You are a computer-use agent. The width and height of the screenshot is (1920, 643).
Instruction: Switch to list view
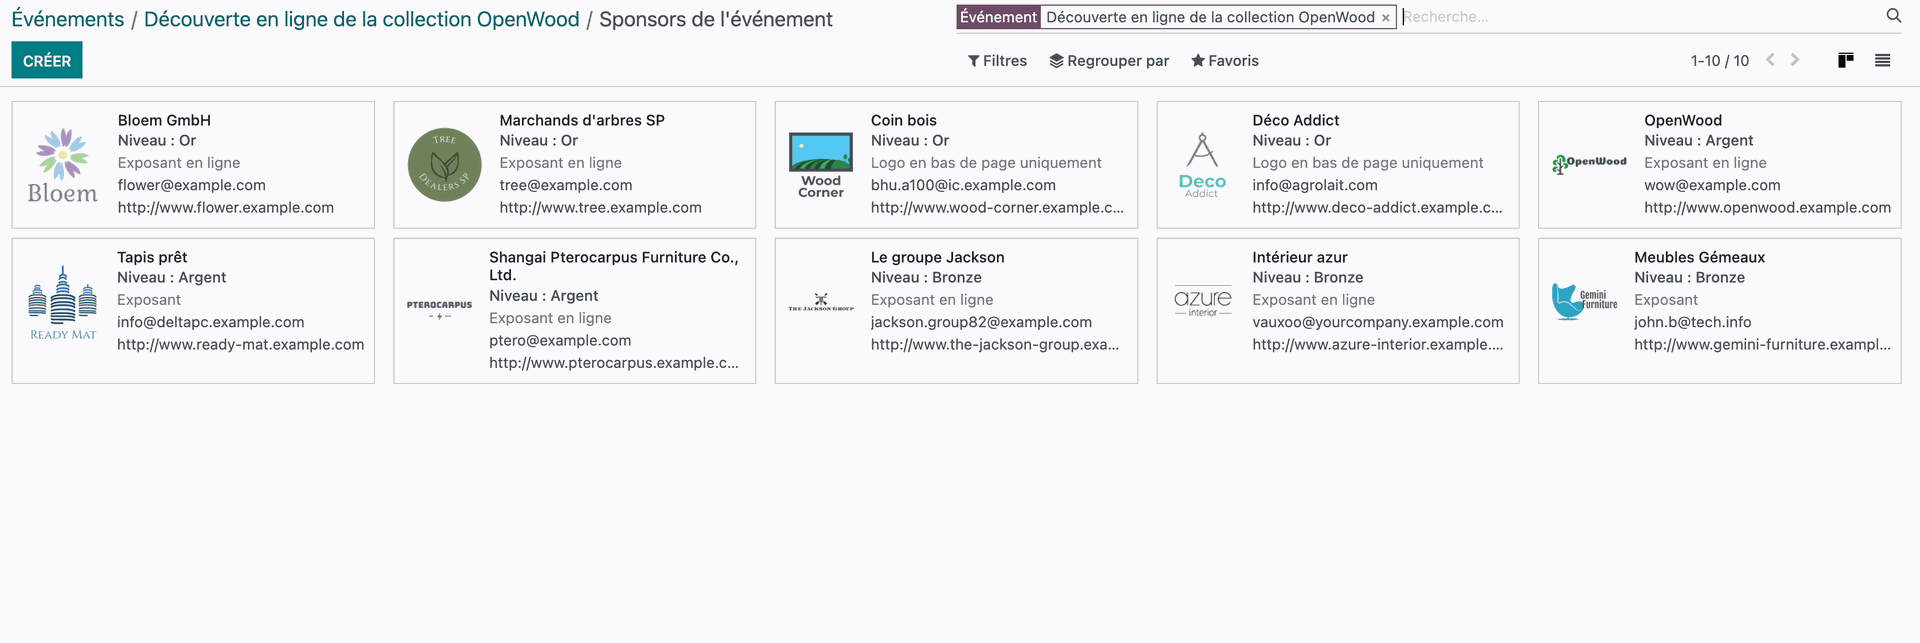point(1882,61)
